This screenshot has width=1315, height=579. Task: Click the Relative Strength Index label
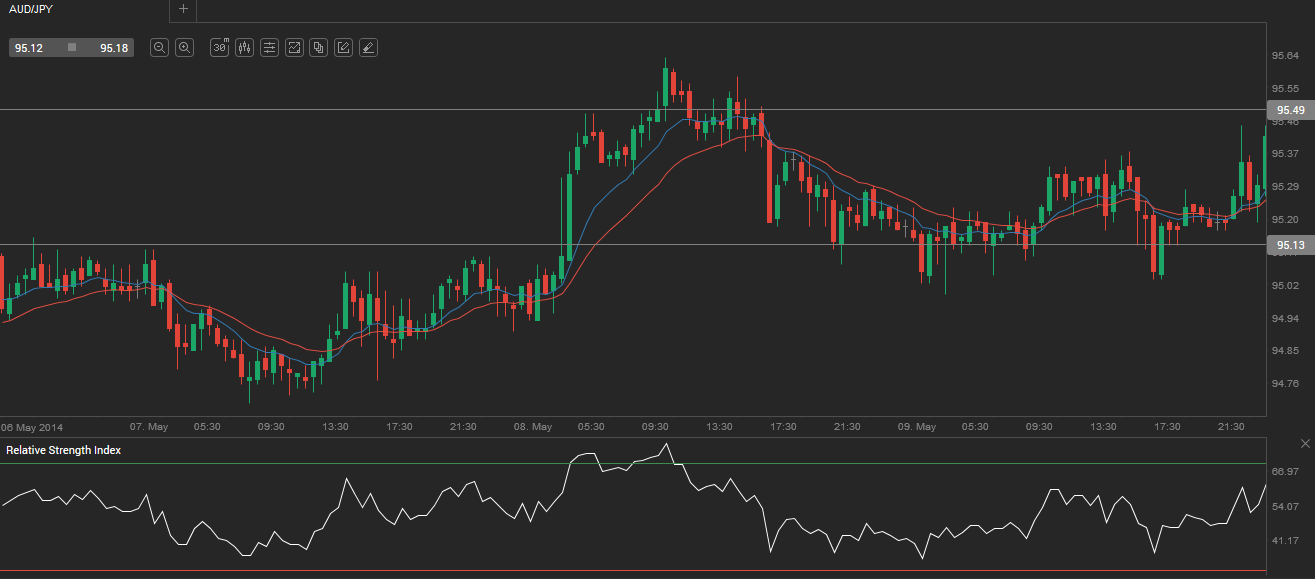63,450
